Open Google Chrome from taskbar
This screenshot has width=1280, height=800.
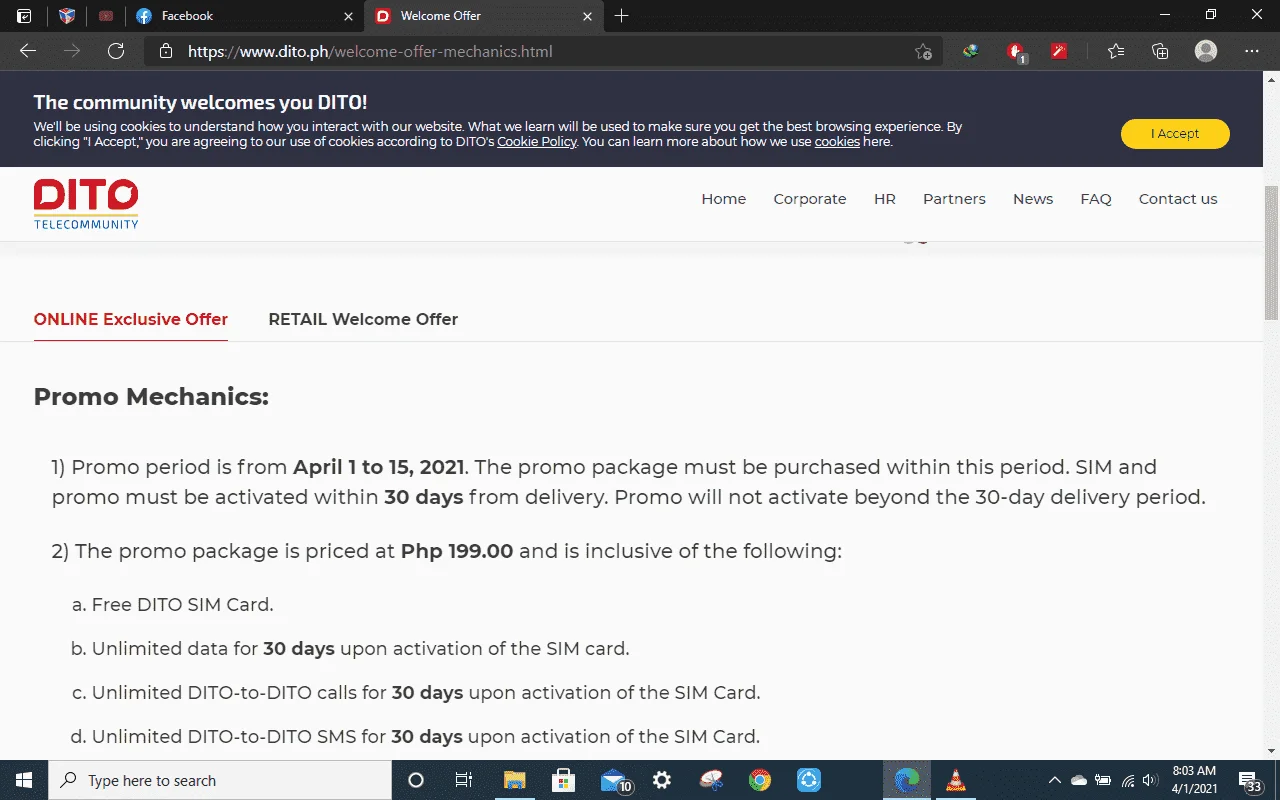click(760, 780)
